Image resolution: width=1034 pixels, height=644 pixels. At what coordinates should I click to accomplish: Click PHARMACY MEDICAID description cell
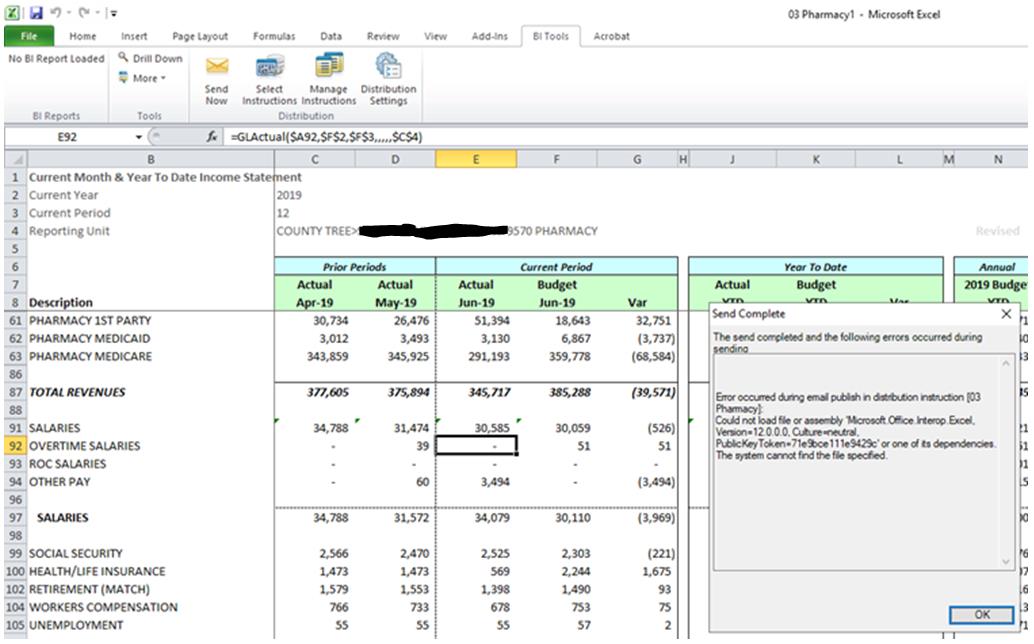click(90, 339)
